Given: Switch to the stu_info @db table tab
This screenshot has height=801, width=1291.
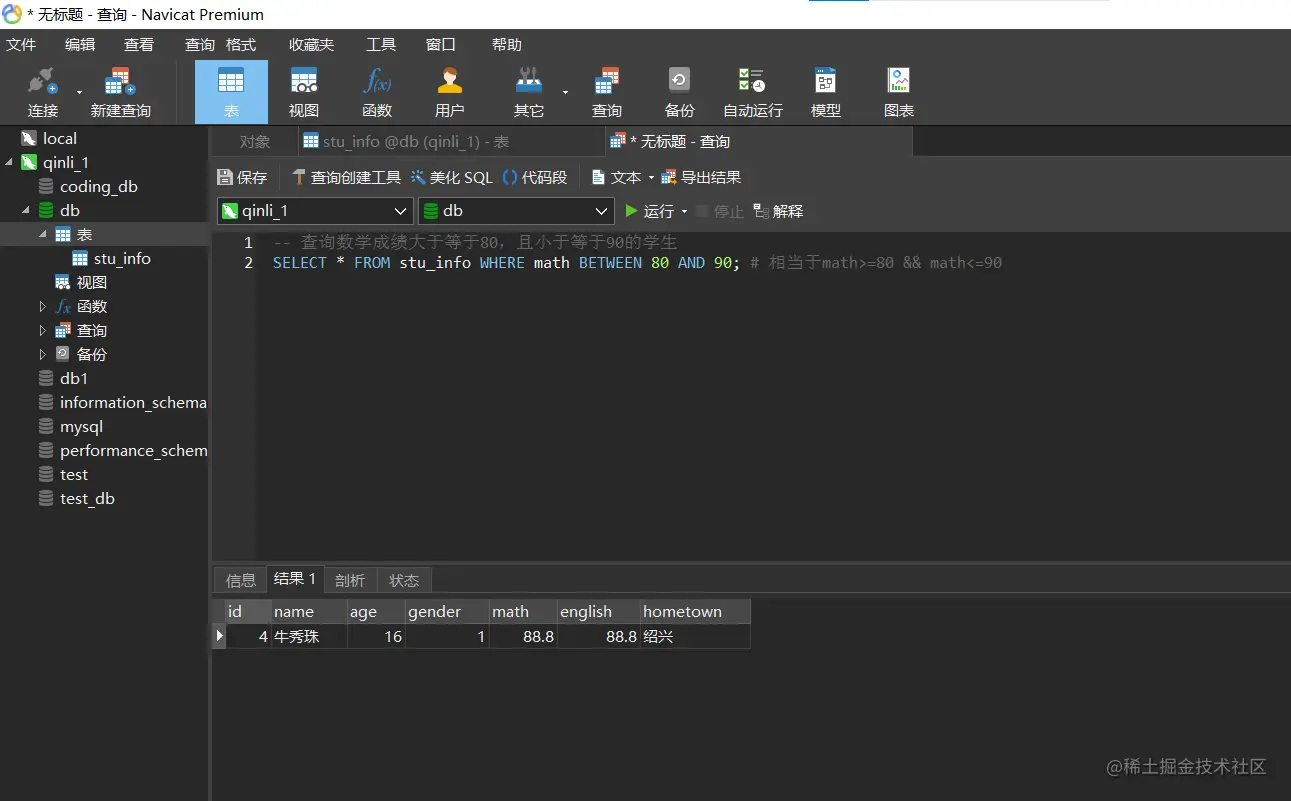Looking at the screenshot, I should [451, 141].
